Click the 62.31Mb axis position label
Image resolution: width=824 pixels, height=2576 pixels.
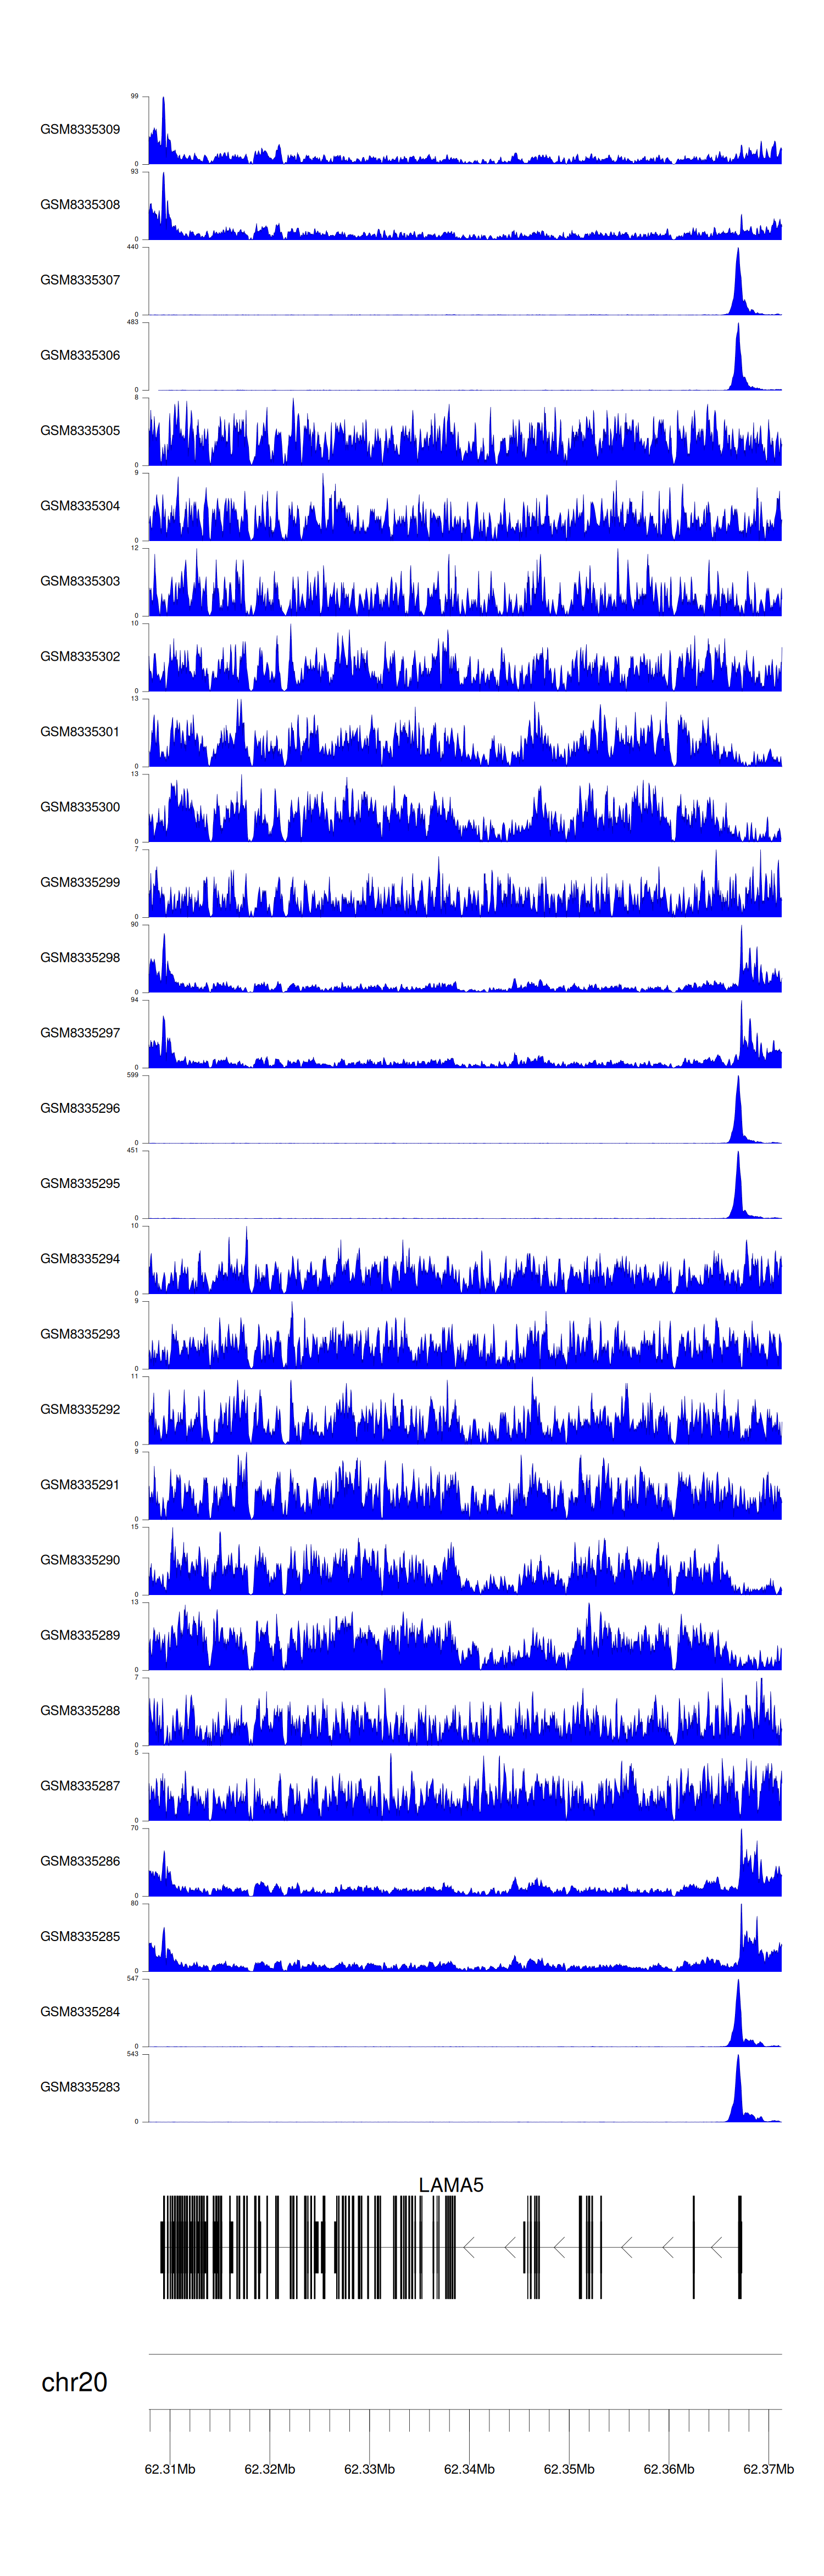point(170,2469)
